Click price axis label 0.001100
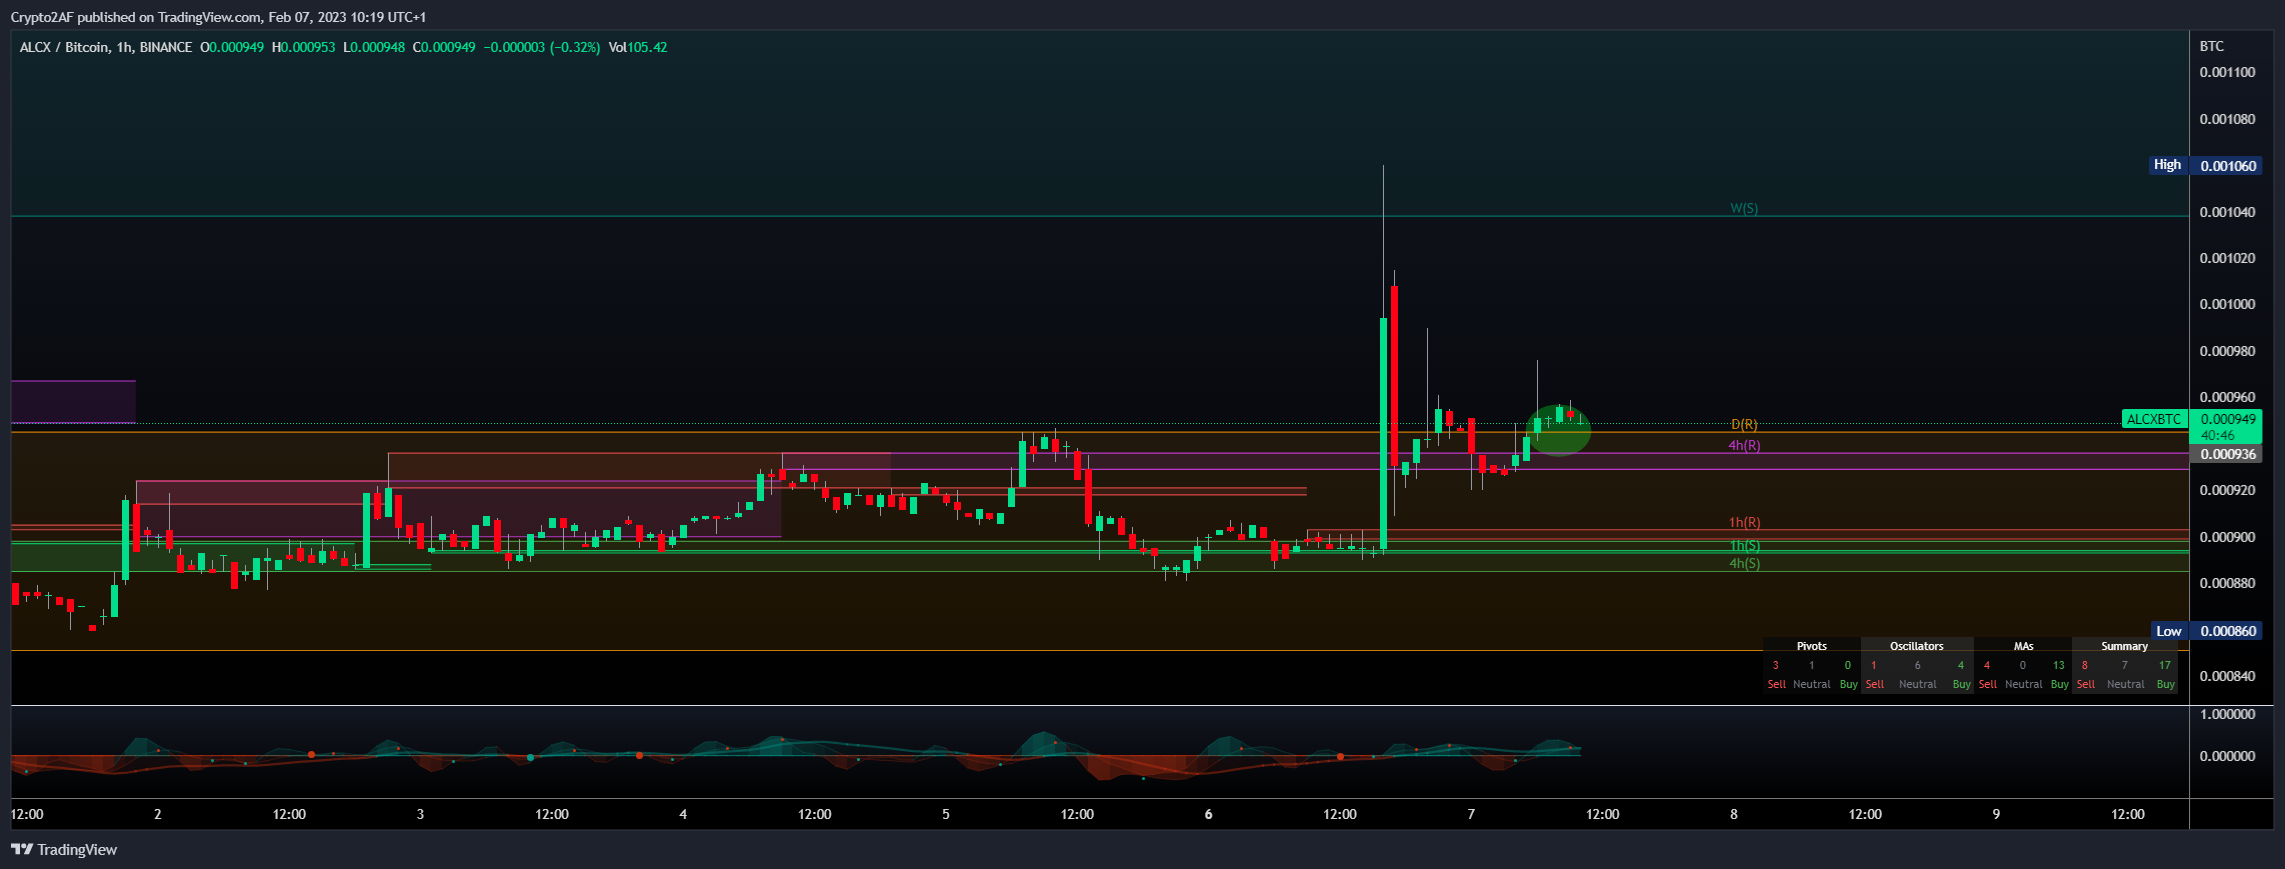Image resolution: width=2285 pixels, height=869 pixels. click(2225, 72)
